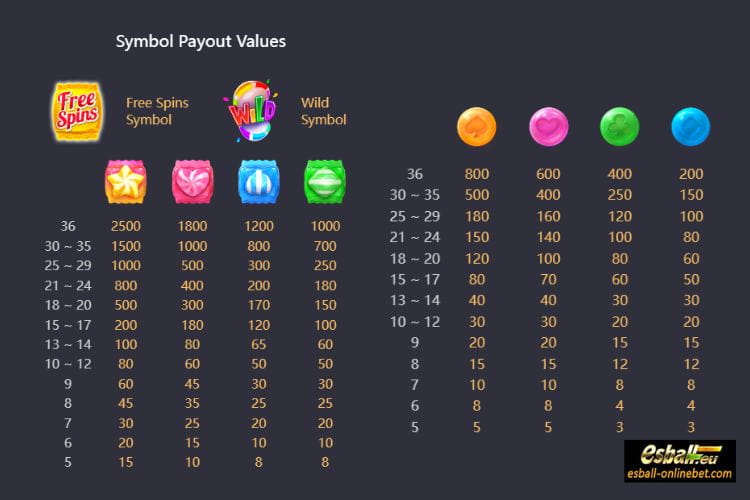This screenshot has height=500, width=750.
Task: Click the Symbol Payout Values heading
Action: pyautogui.click(x=201, y=42)
